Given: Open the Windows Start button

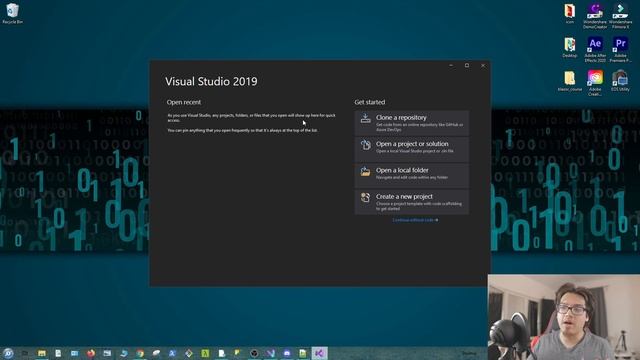Looking at the screenshot, I should pos(8,353).
